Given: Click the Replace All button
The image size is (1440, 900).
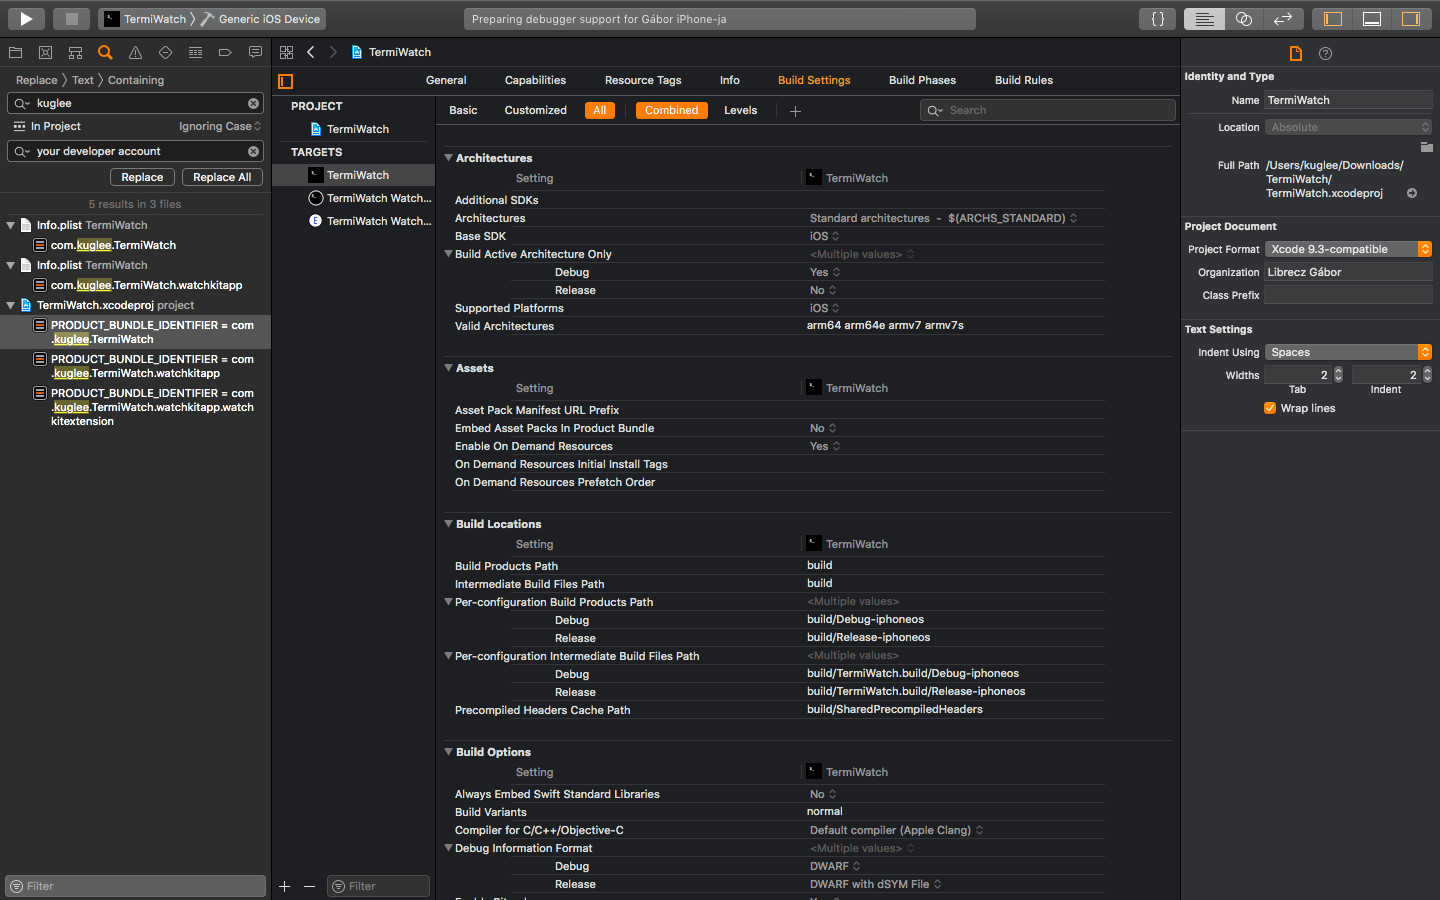Looking at the screenshot, I should 222,177.
